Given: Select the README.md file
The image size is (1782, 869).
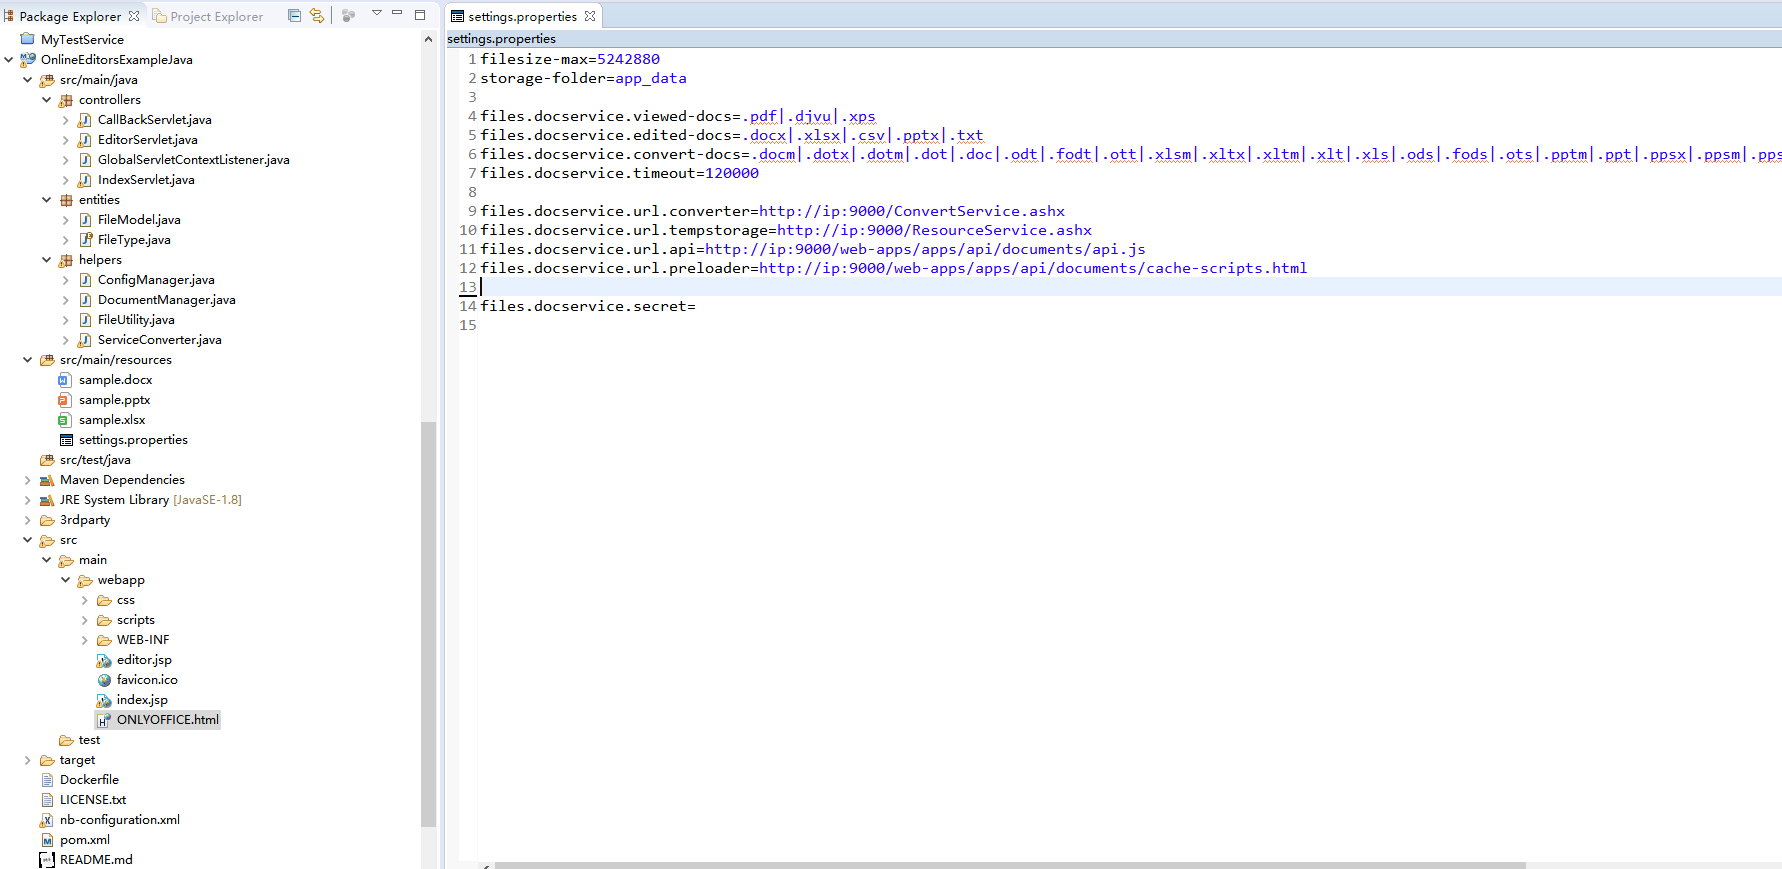Looking at the screenshot, I should click(95, 860).
